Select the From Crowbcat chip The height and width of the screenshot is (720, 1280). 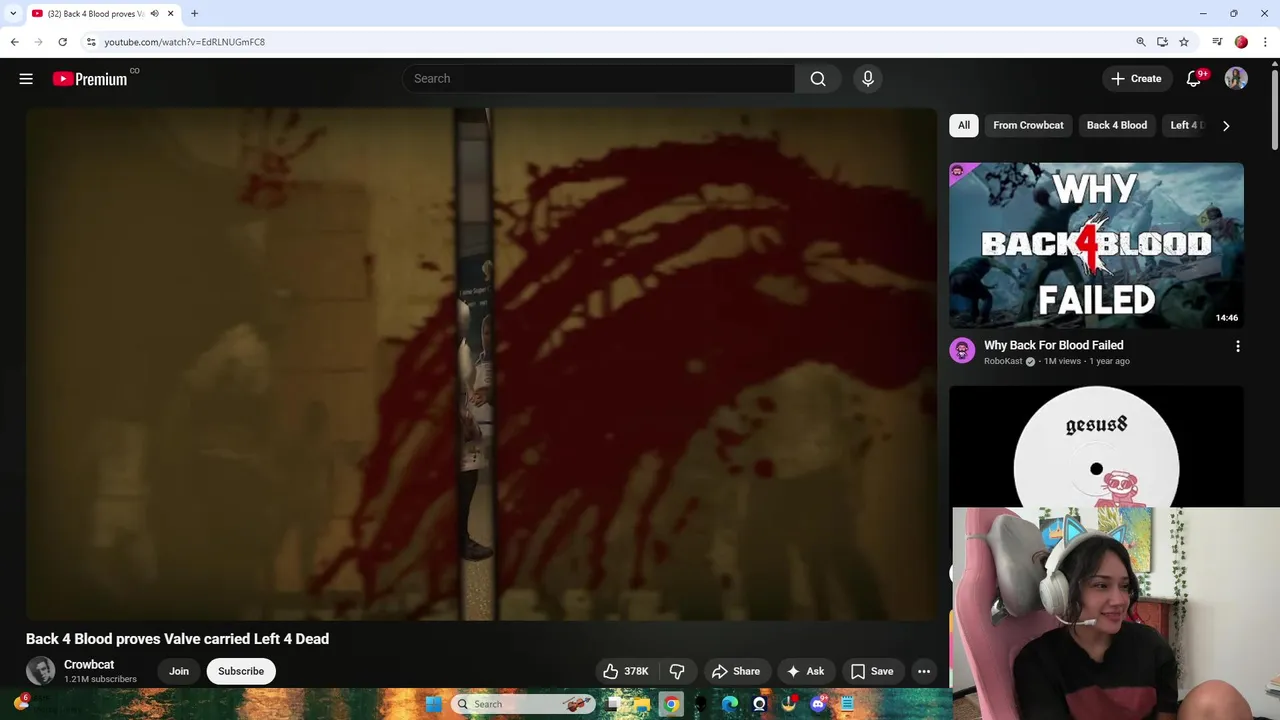pyautogui.click(x=1028, y=125)
